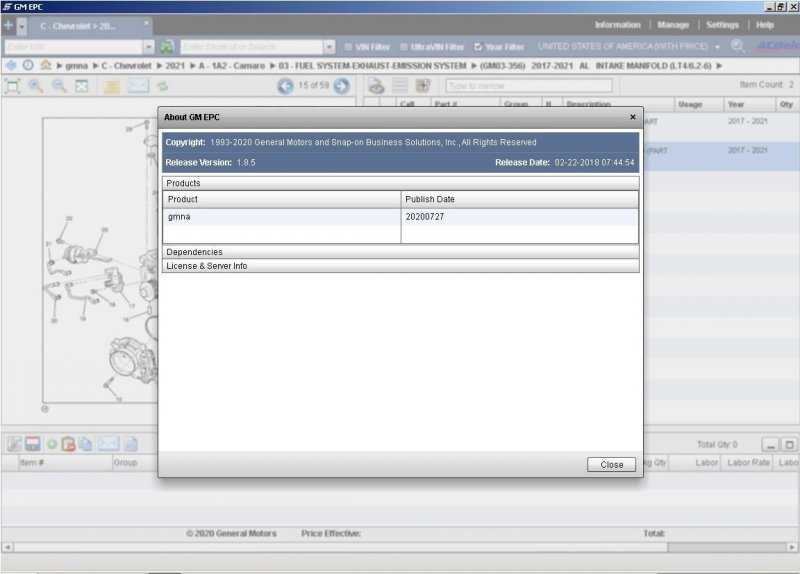Image resolution: width=800 pixels, height=574 pixels.
Task: Expand the Dependencies section
Action: point(401,252)
